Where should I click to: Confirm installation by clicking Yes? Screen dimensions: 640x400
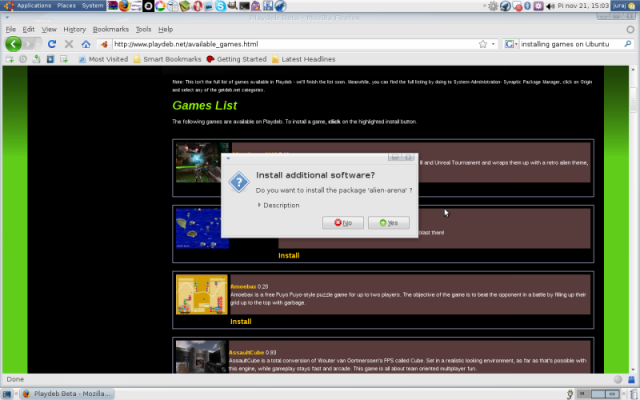pos(389,222)
